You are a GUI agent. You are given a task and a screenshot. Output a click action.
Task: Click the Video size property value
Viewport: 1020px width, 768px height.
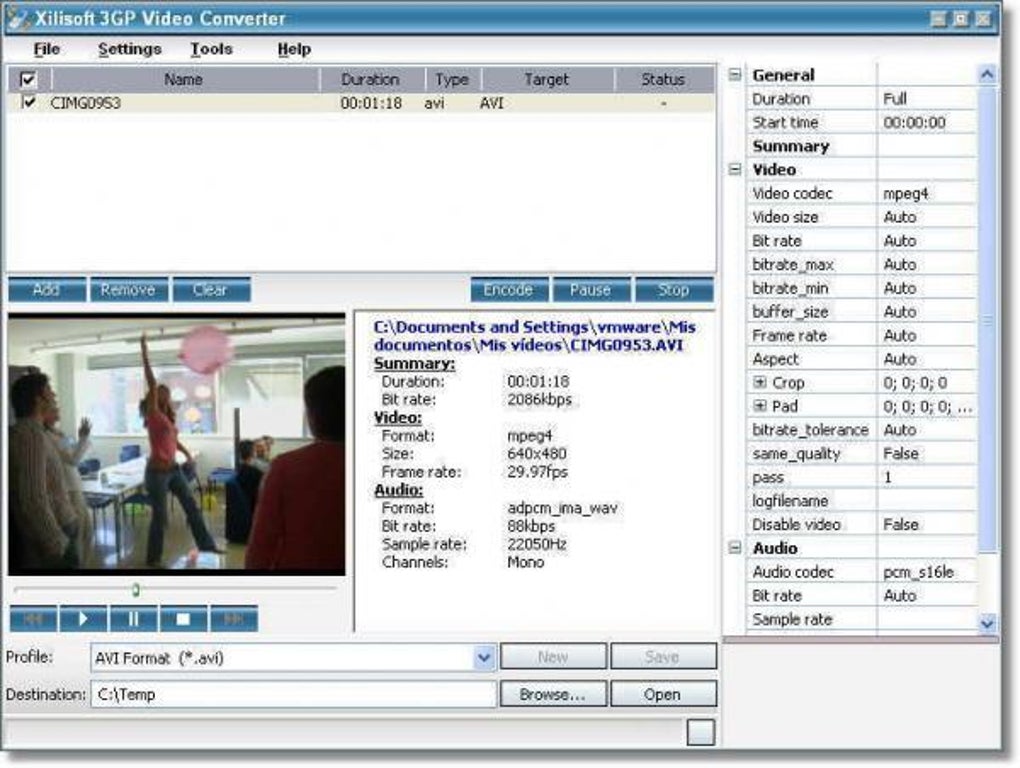(926, 217)
